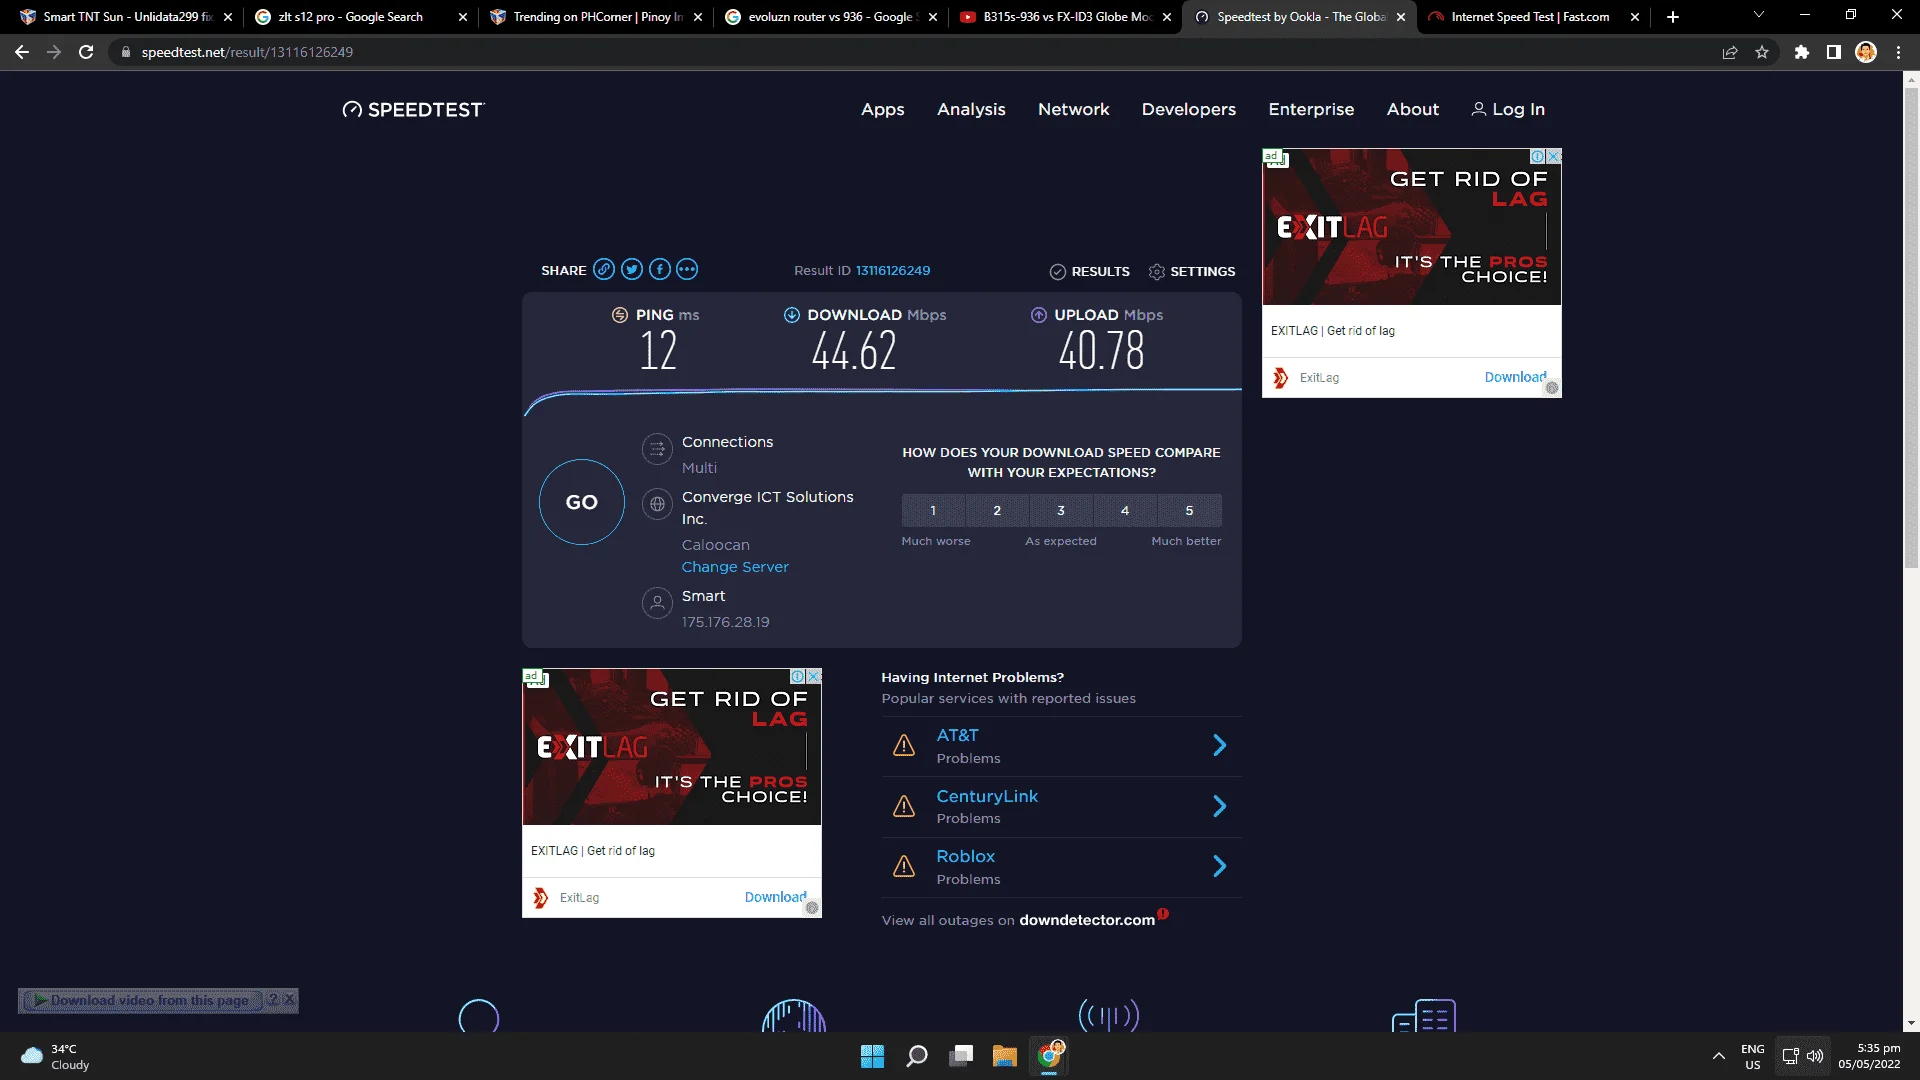Rate download speed as 4

(x=1125, y=510)
